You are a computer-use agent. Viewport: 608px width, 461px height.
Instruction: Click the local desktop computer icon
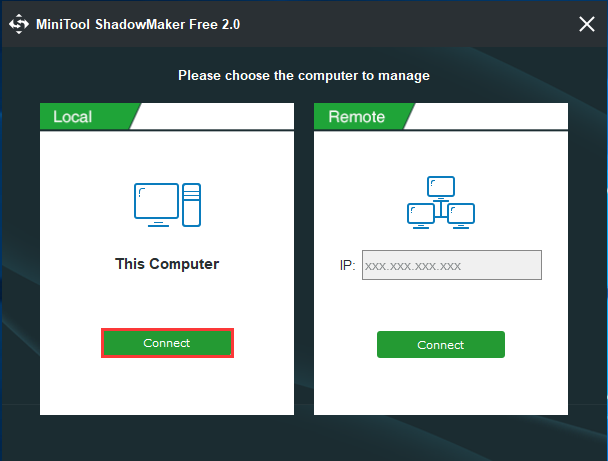(x=167, y=205)
